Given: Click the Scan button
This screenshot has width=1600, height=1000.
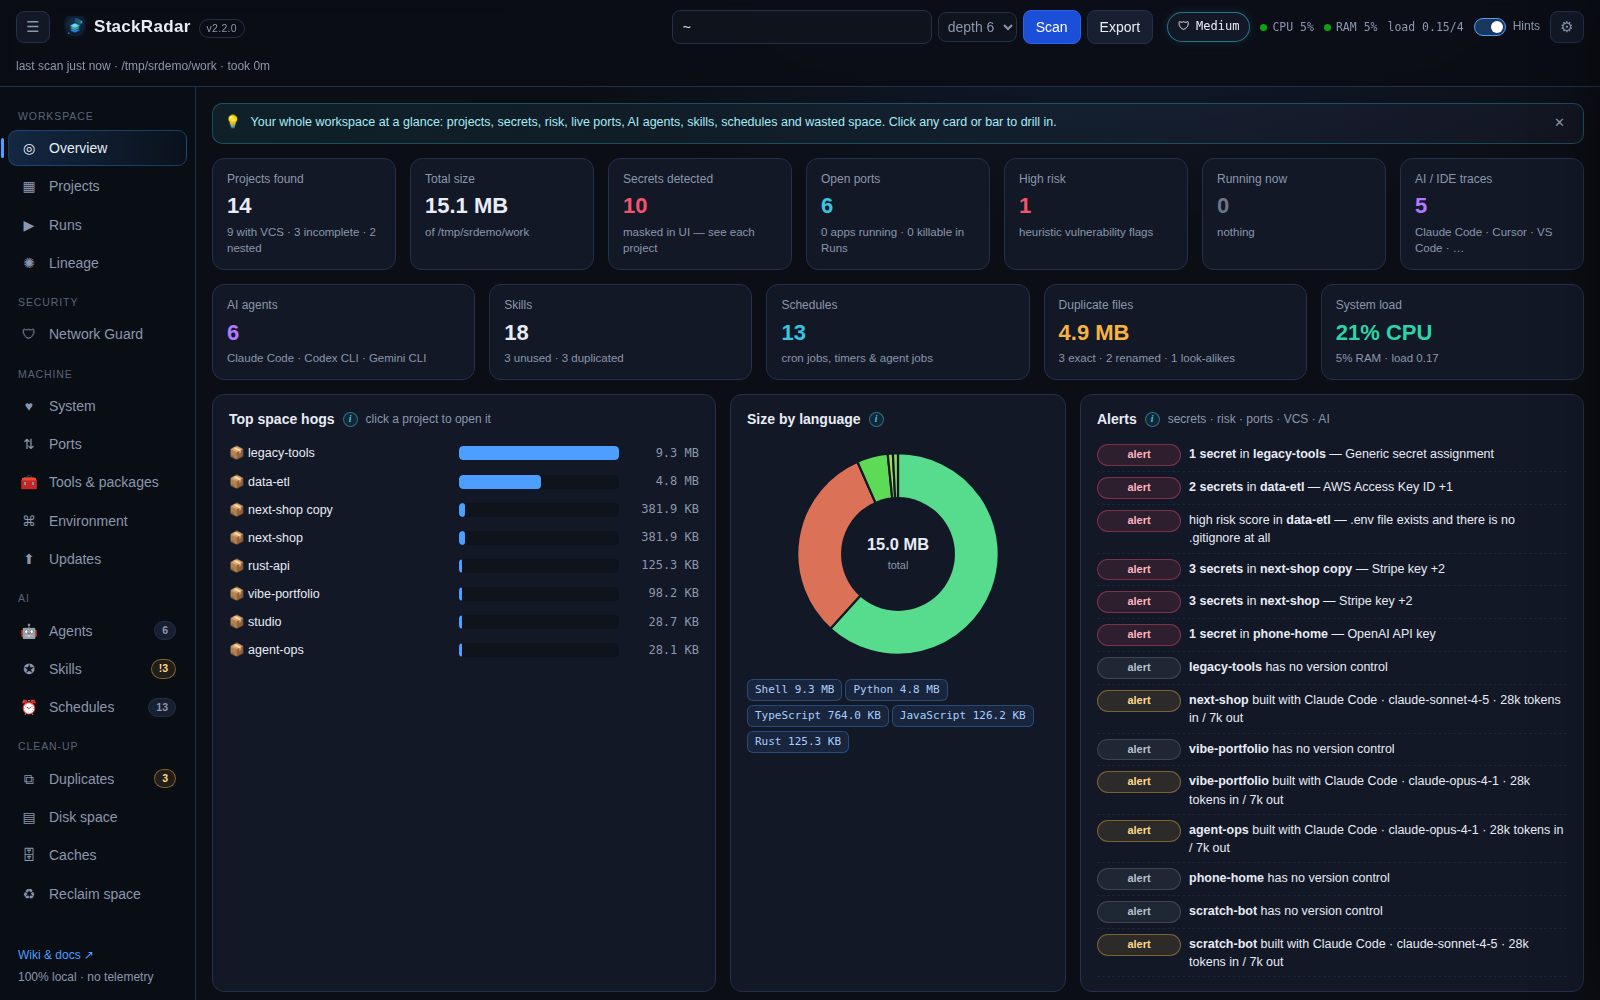Looking at the screenshot, I should click(x=1051, y=27).
